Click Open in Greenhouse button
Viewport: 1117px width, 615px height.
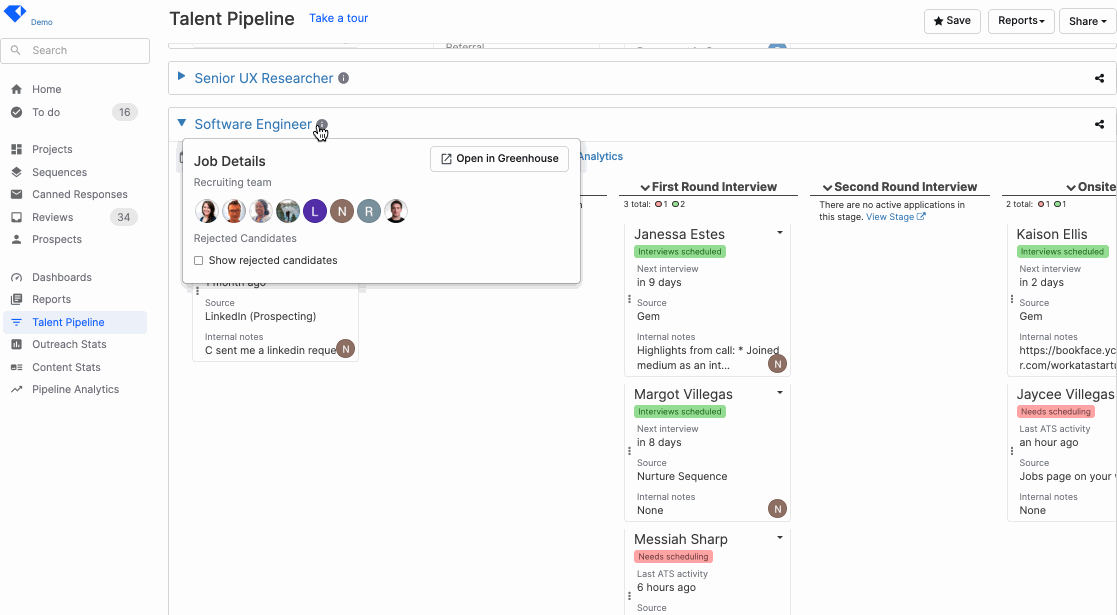point(499,158)
